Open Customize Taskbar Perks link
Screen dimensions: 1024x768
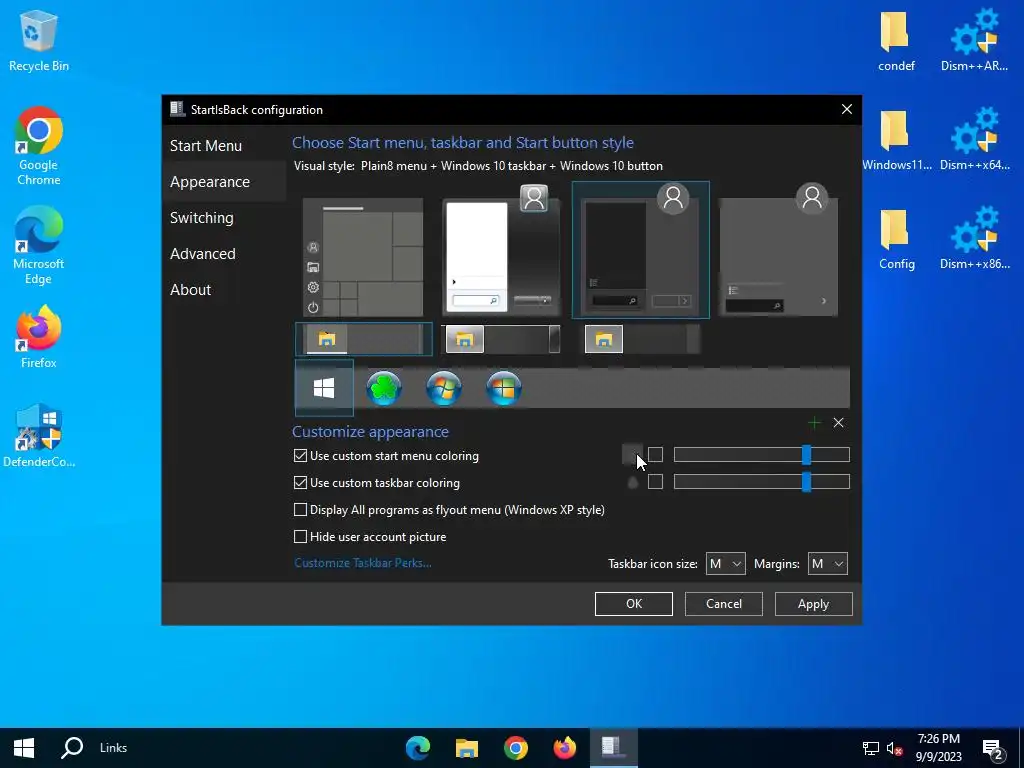[x=362, y=563]
